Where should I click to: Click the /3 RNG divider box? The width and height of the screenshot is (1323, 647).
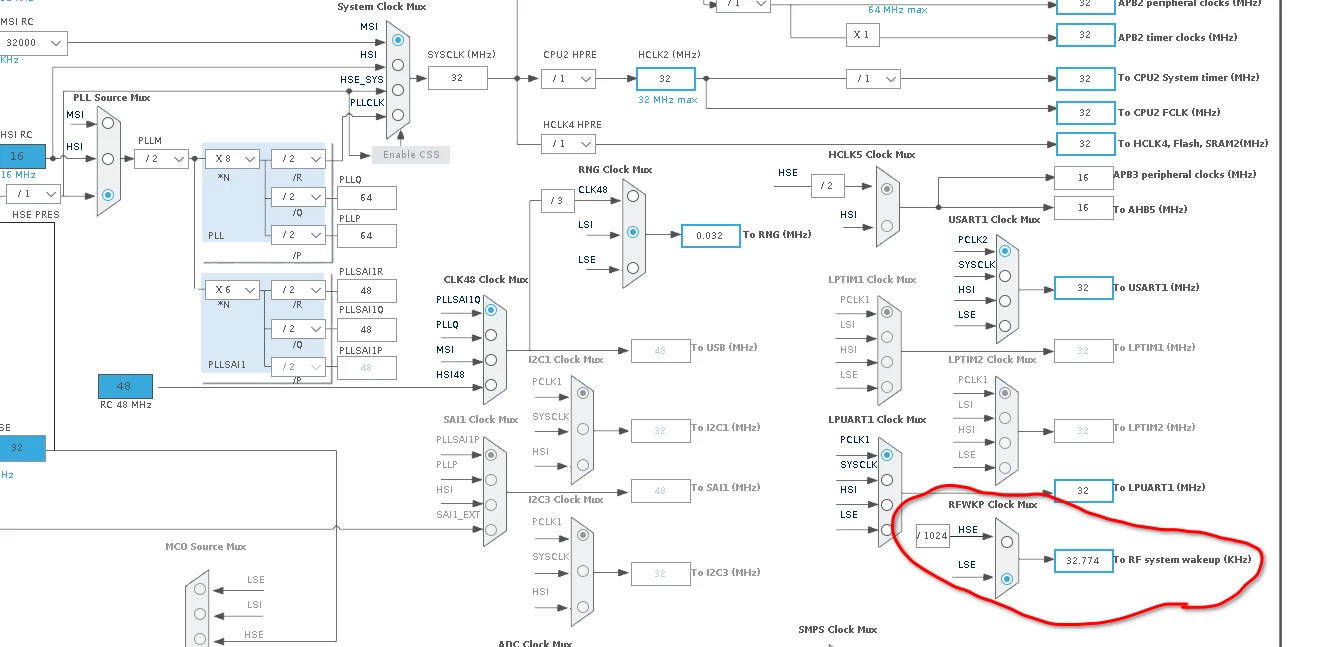(557, 201)
